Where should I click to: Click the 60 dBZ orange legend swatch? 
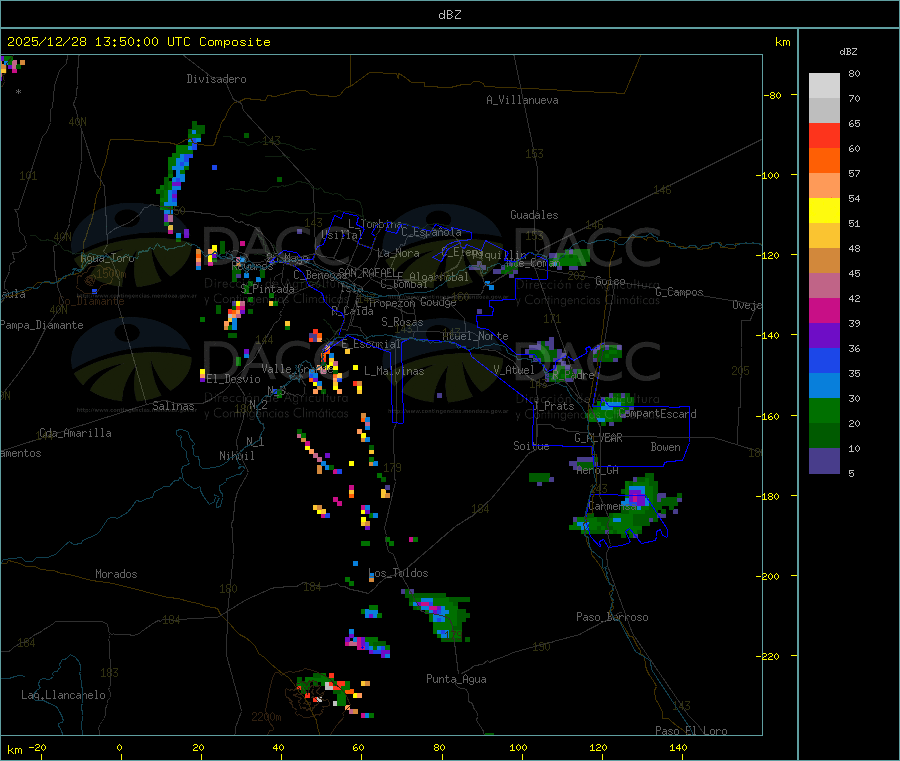coord(824,161)
